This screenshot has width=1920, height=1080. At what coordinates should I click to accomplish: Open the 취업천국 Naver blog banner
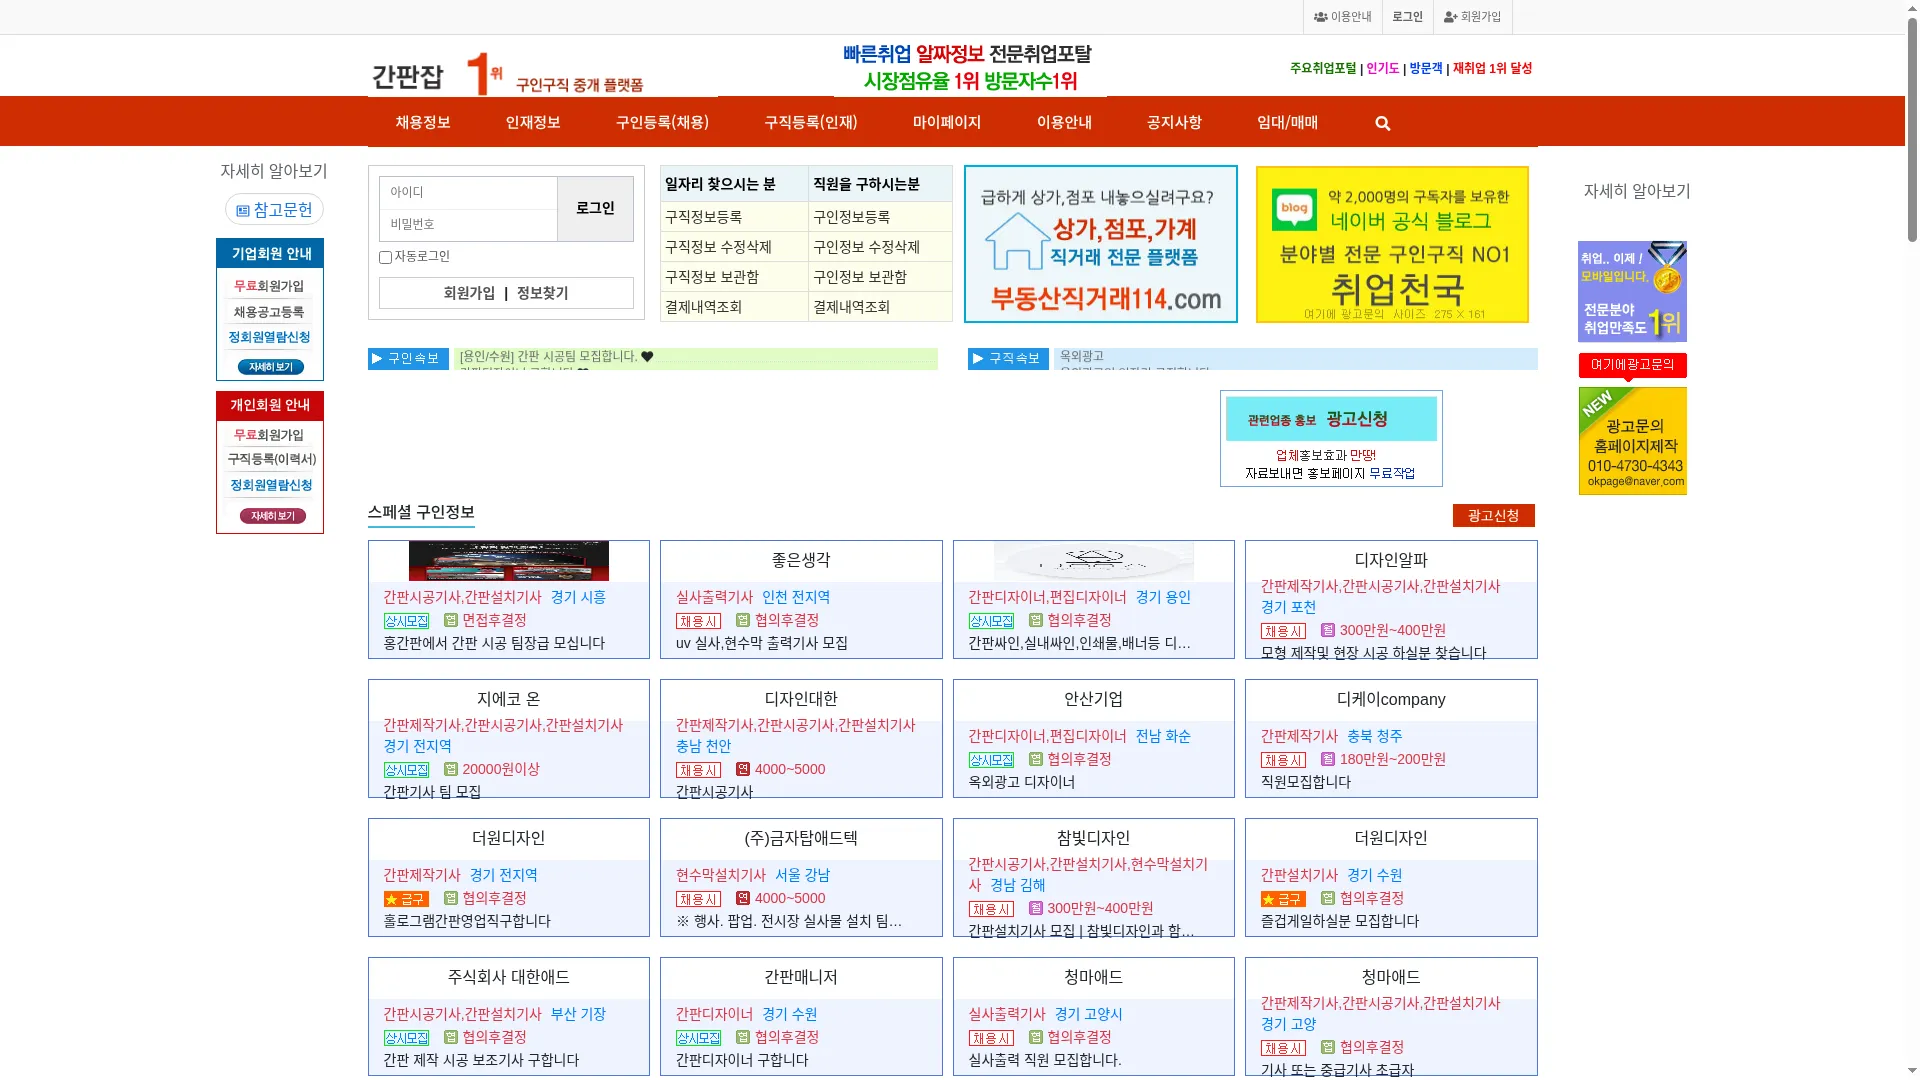[1392, 244]
